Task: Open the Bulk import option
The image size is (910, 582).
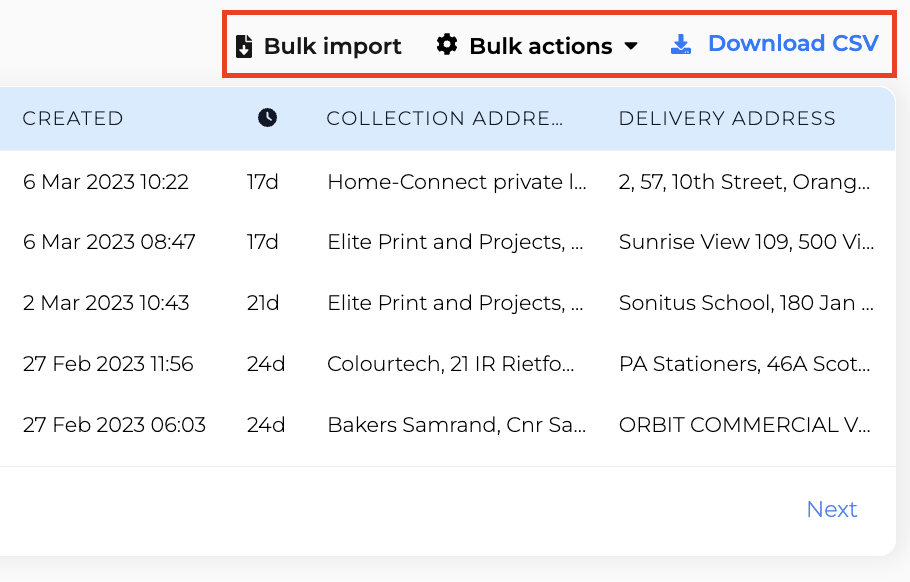Action: pos(318,46)
